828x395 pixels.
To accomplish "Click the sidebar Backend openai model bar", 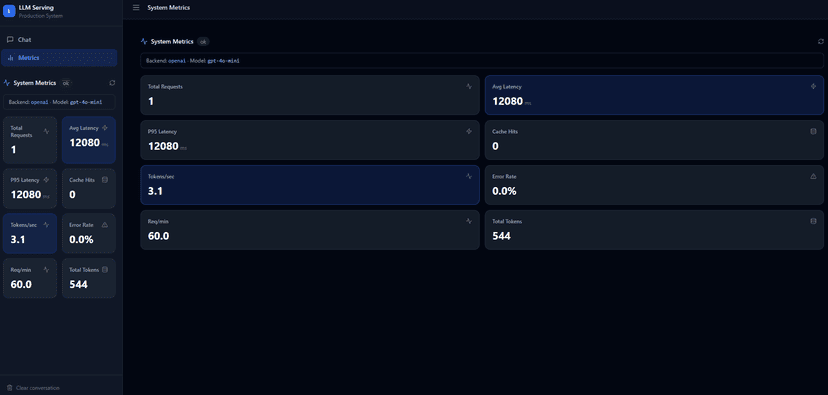I will pos(59,102).
